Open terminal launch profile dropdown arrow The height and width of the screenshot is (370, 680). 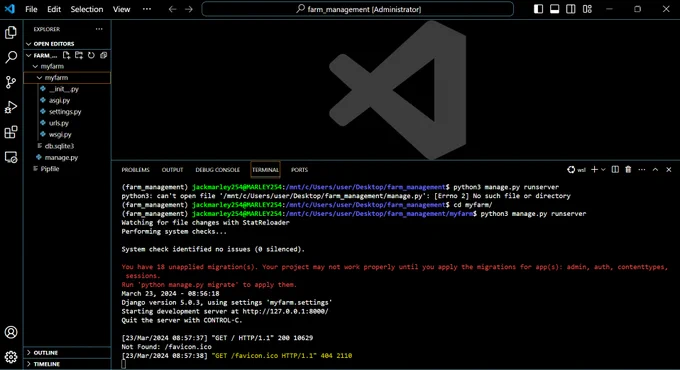point(603,170)
